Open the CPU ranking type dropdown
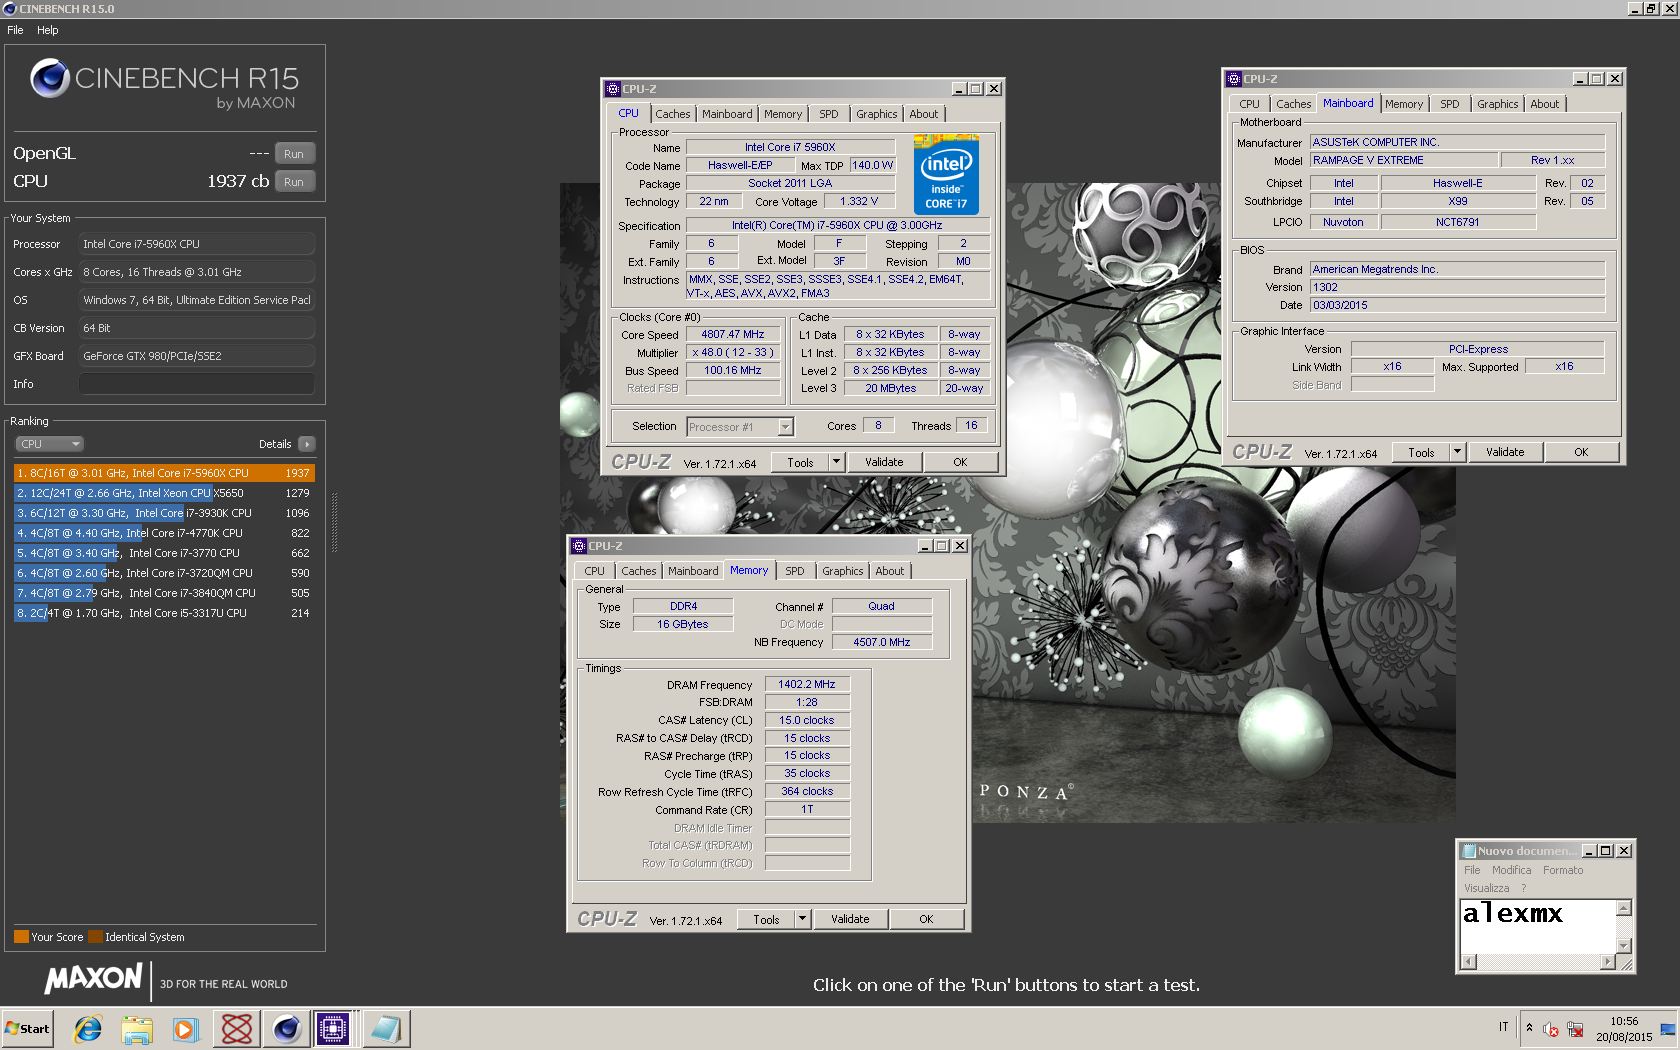Viewport: 1680px width, 1050px height. [49, 444]
